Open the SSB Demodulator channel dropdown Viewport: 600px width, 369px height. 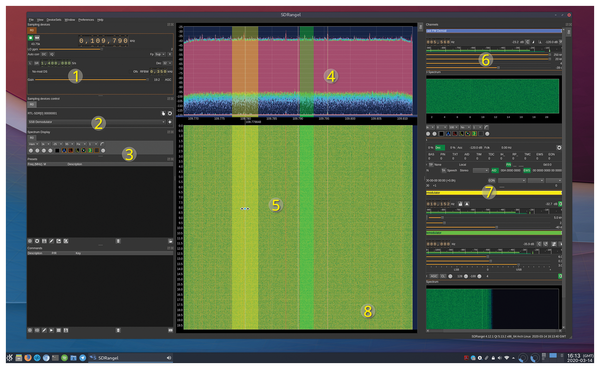click(96, 122)
